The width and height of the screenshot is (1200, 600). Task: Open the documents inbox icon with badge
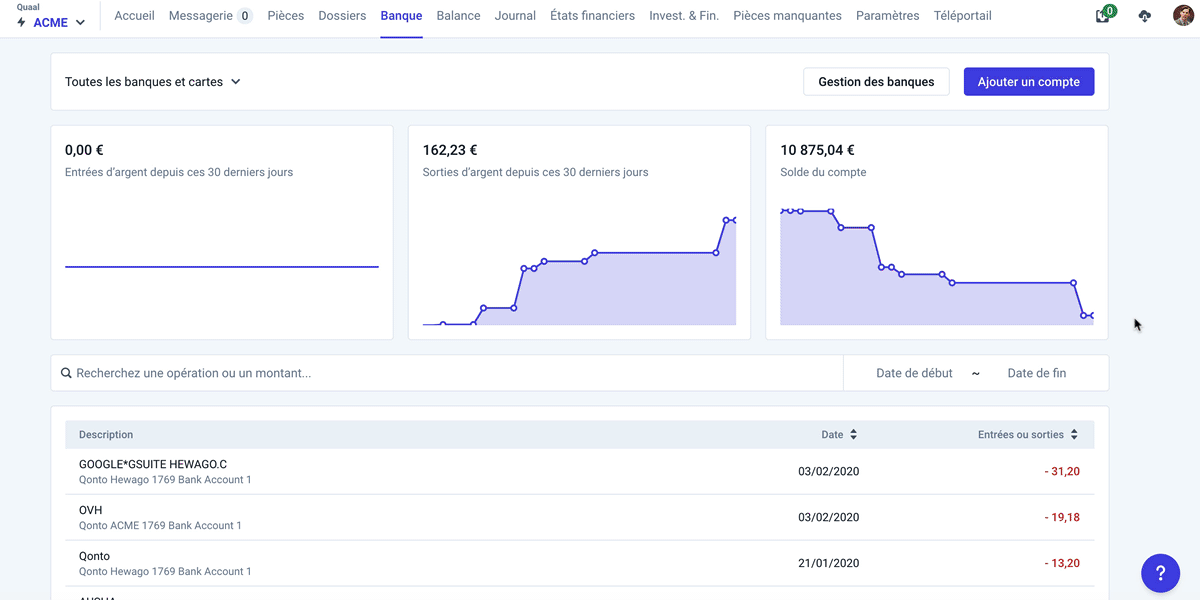1104,15
